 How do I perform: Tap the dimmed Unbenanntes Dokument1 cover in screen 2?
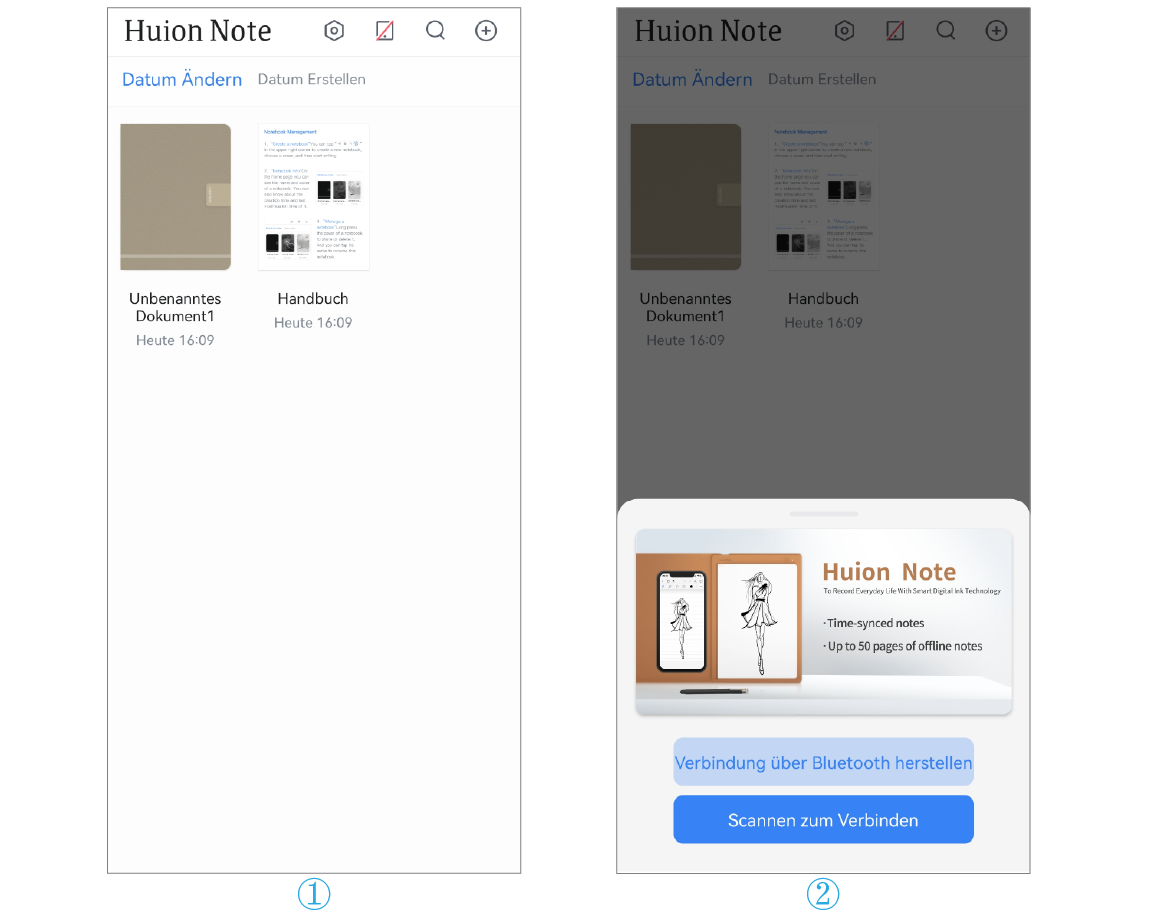click(686, 197)
